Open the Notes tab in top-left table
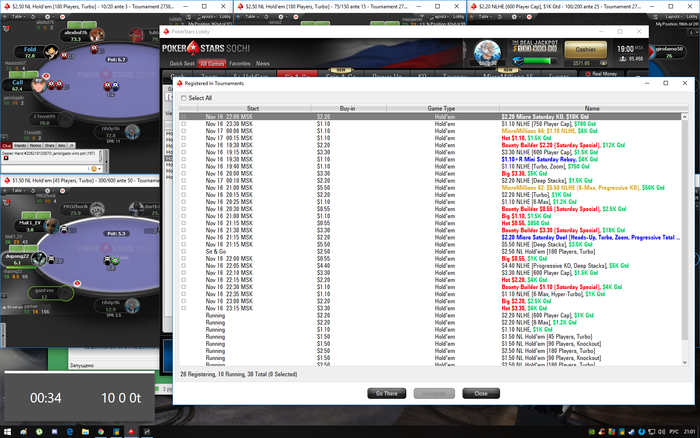Viewport: 700px width, 438px height. tap(35, 146)
